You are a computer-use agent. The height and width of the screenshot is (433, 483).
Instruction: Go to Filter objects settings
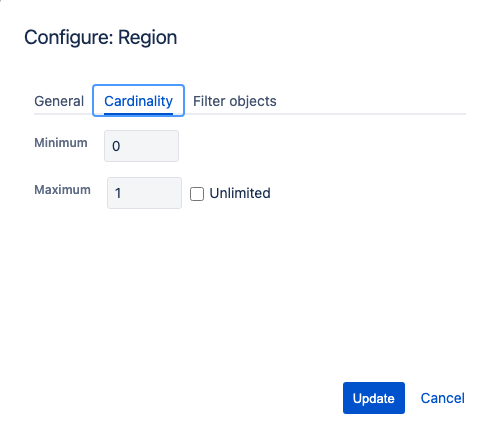[x=235, y=101]
